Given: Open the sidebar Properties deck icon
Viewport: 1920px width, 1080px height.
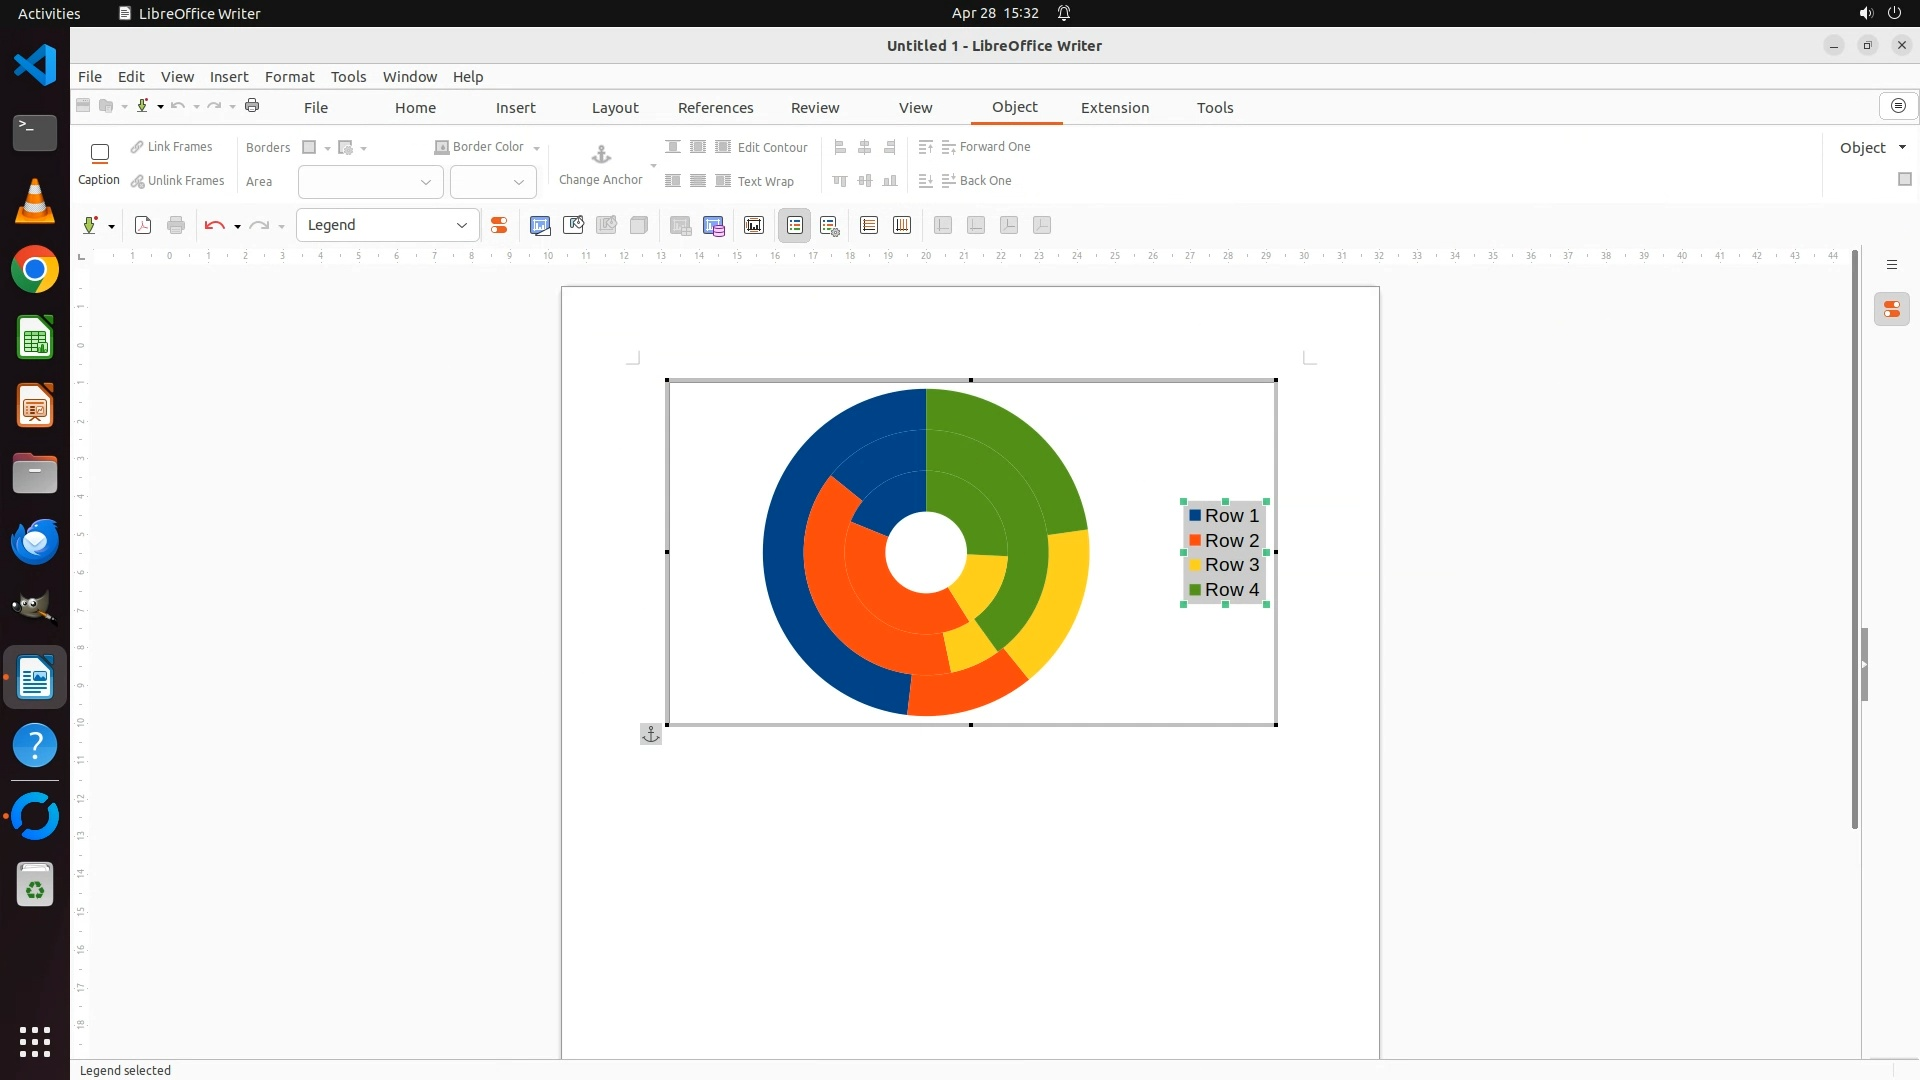Looking at the screenshot, I should [x=1891, y=310].
